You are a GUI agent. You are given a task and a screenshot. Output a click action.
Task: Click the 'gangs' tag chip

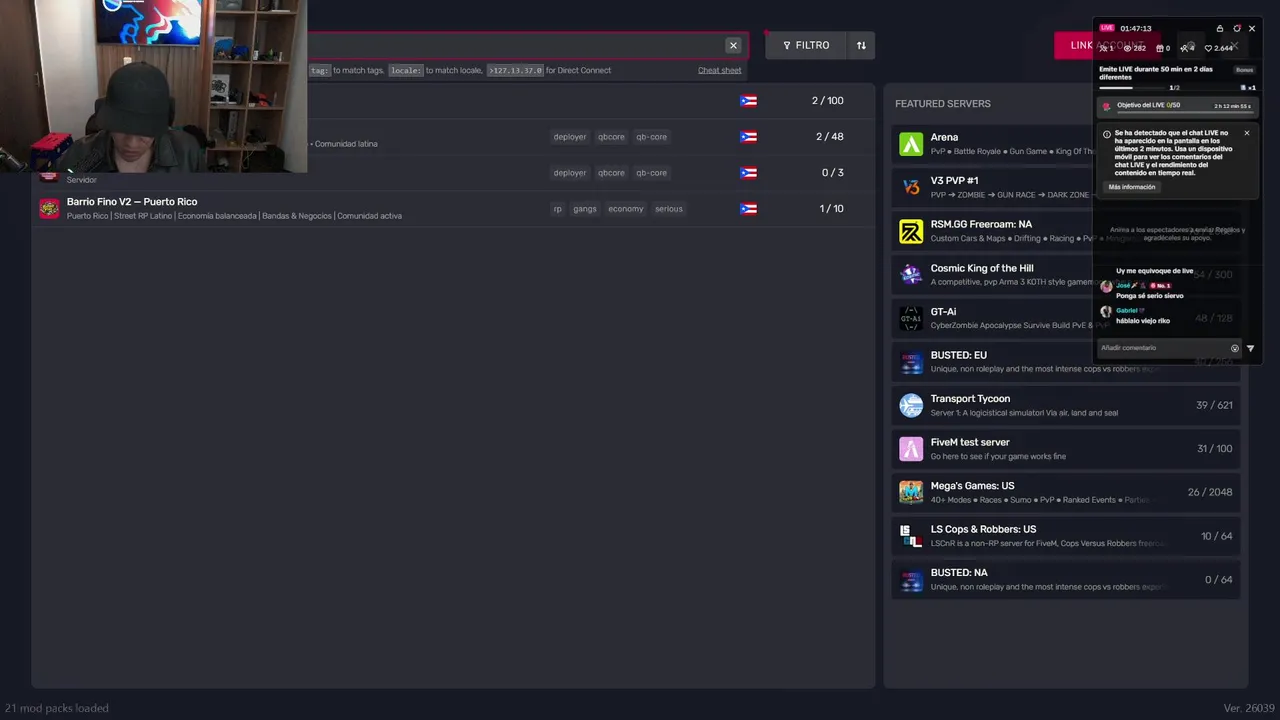click(585, 209)
